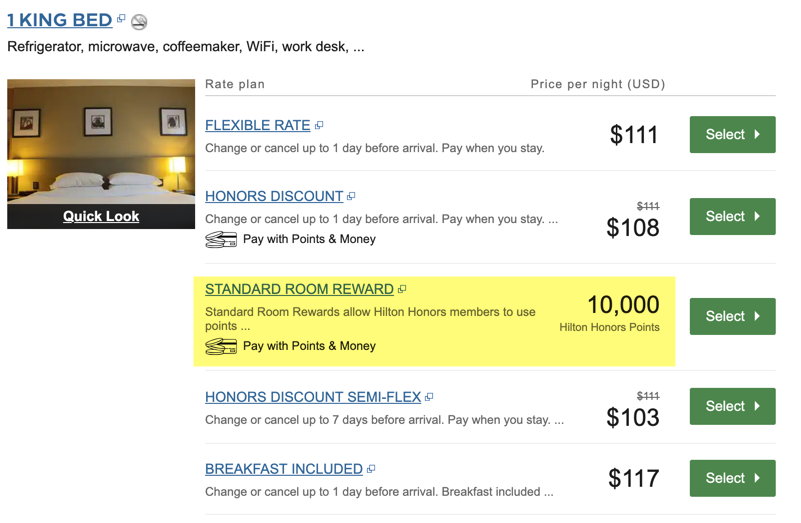Select the 10,000 points reward rate
The height and width of the screenshot is (523, 801).
(x=733, y=316)
